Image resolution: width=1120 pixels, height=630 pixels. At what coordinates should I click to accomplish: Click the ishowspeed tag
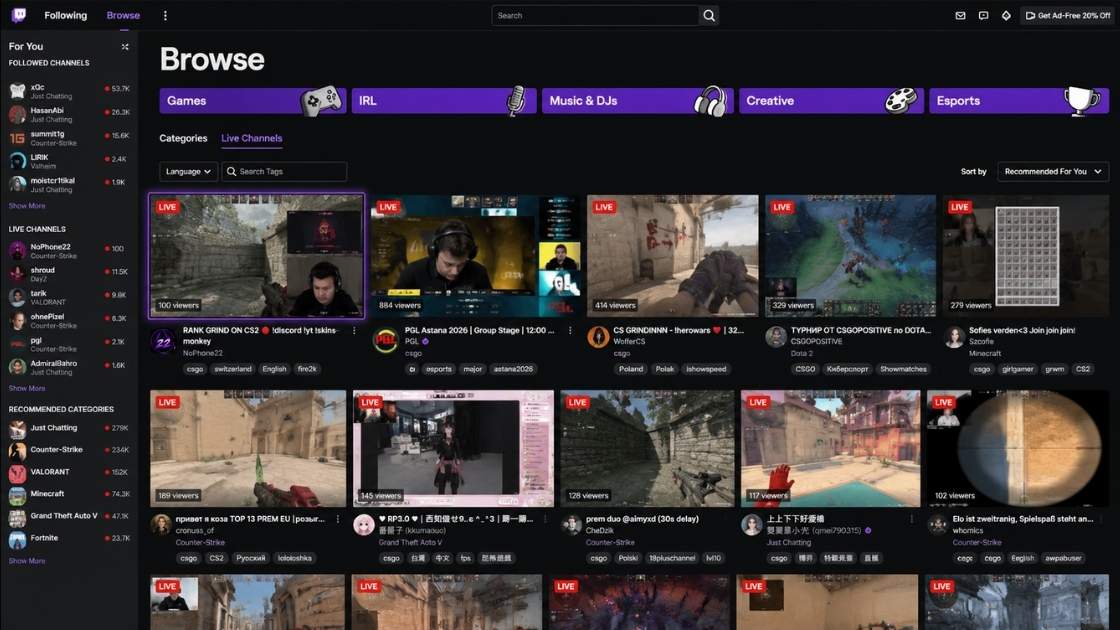click(x=706, y=369)
